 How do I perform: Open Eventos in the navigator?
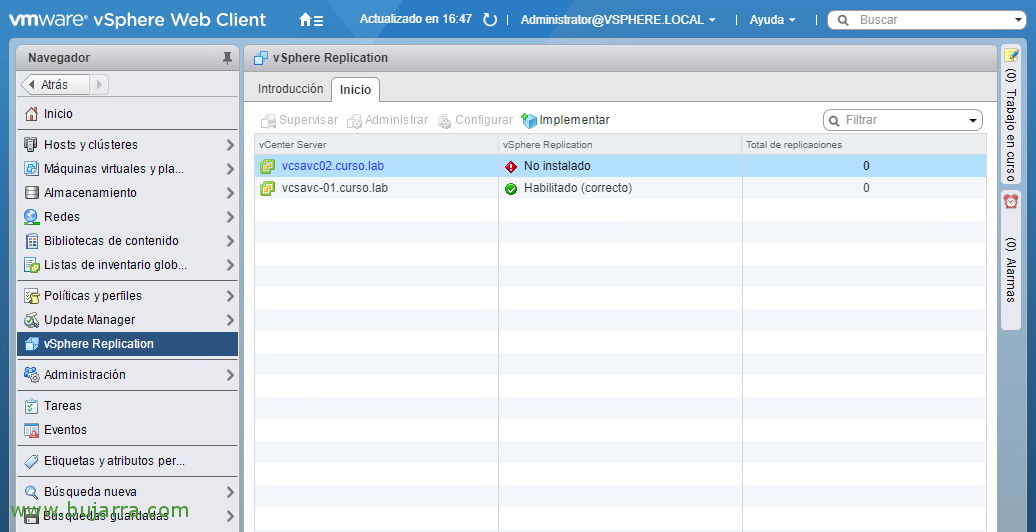point(128,430)
